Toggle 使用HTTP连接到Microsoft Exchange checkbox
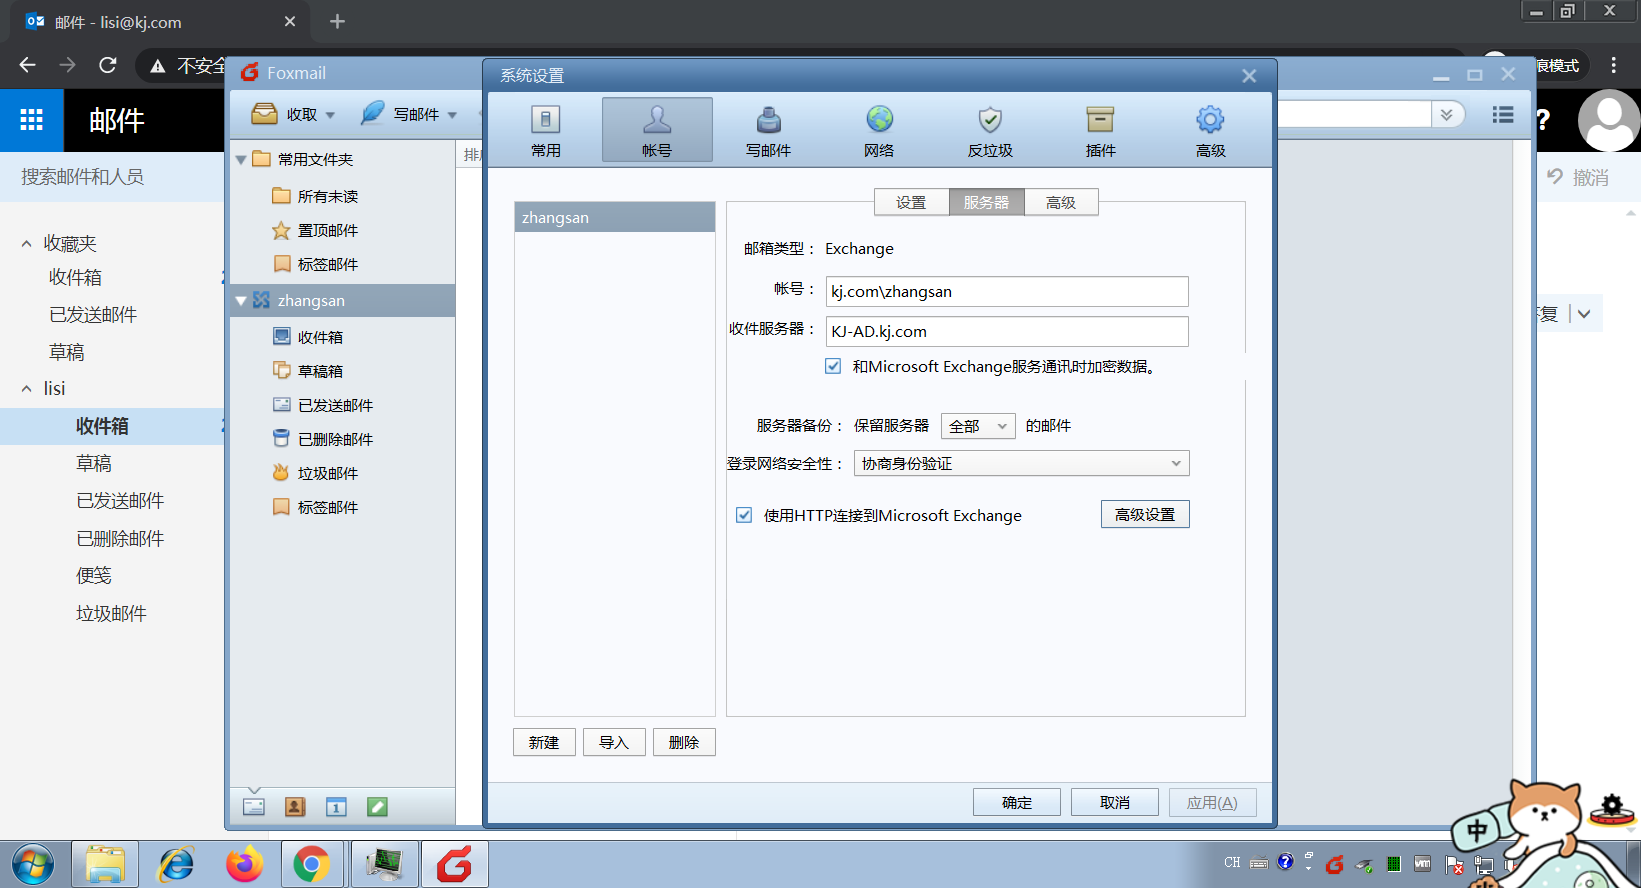Screen dimensions: 1641x888 (744, 515)
